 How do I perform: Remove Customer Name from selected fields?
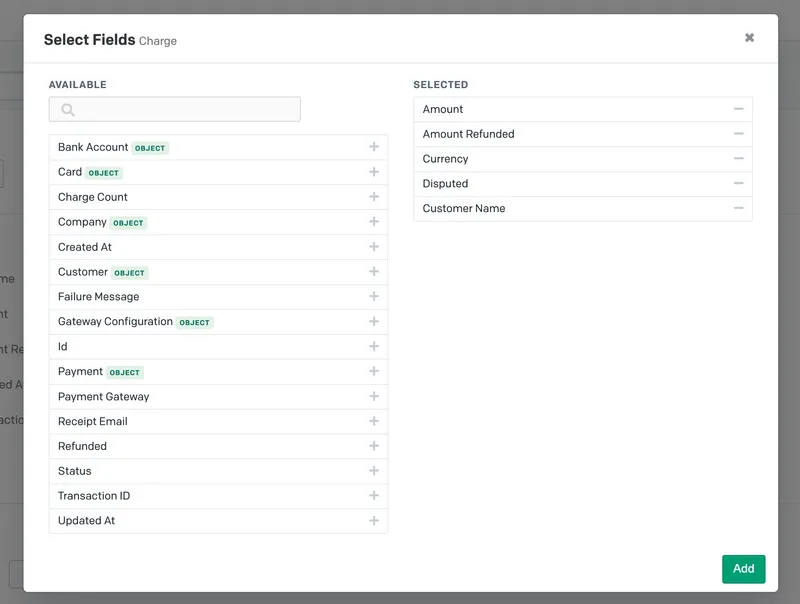coord(738,208)
